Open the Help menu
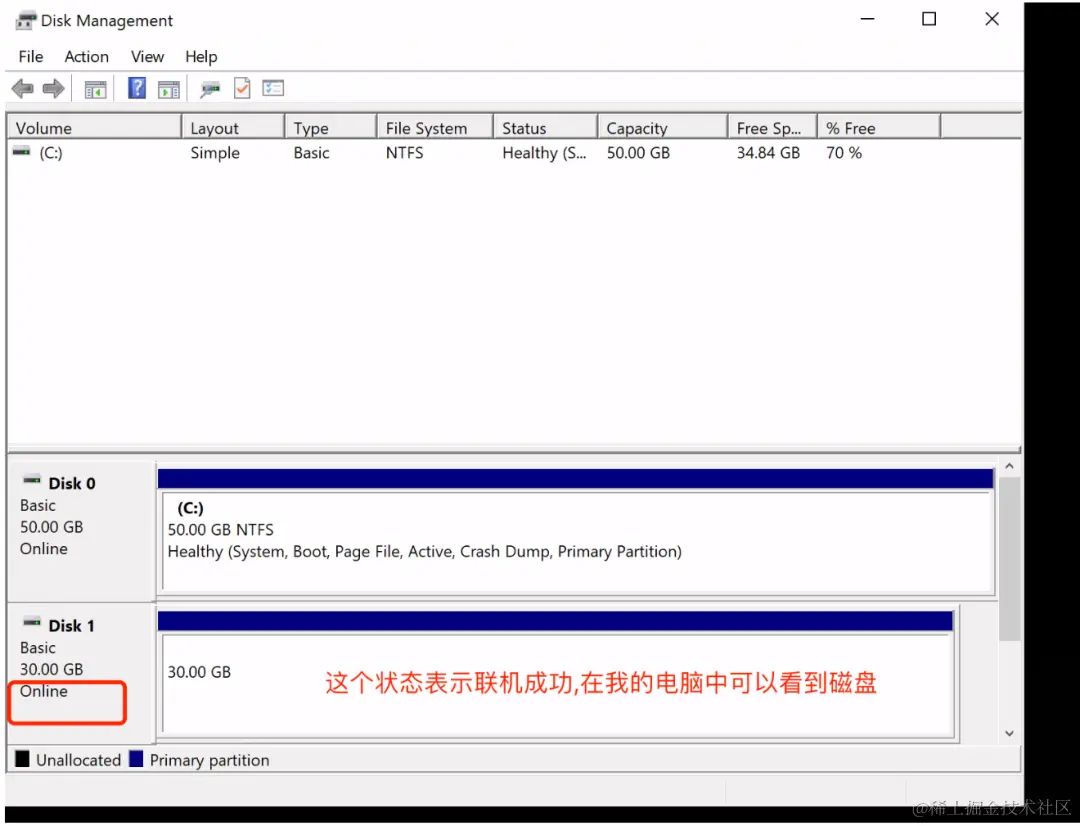 tap(201, 56)
